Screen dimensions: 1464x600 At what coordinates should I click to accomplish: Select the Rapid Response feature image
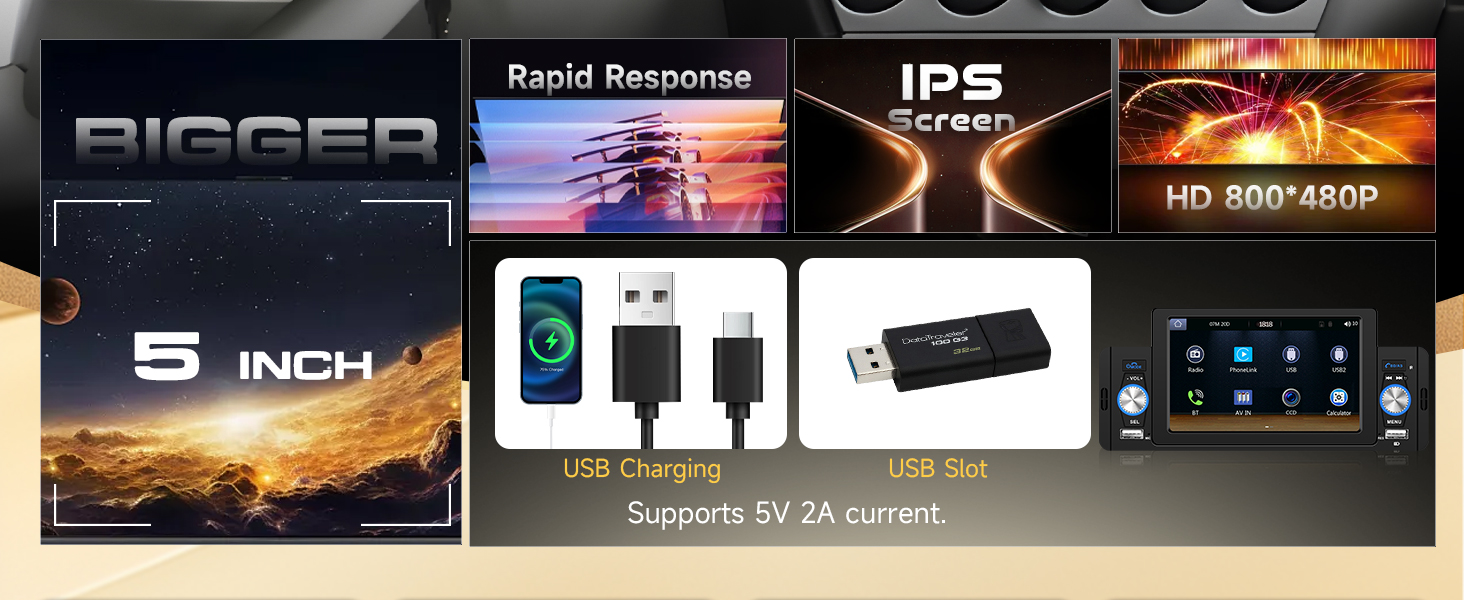coord(628,136)
